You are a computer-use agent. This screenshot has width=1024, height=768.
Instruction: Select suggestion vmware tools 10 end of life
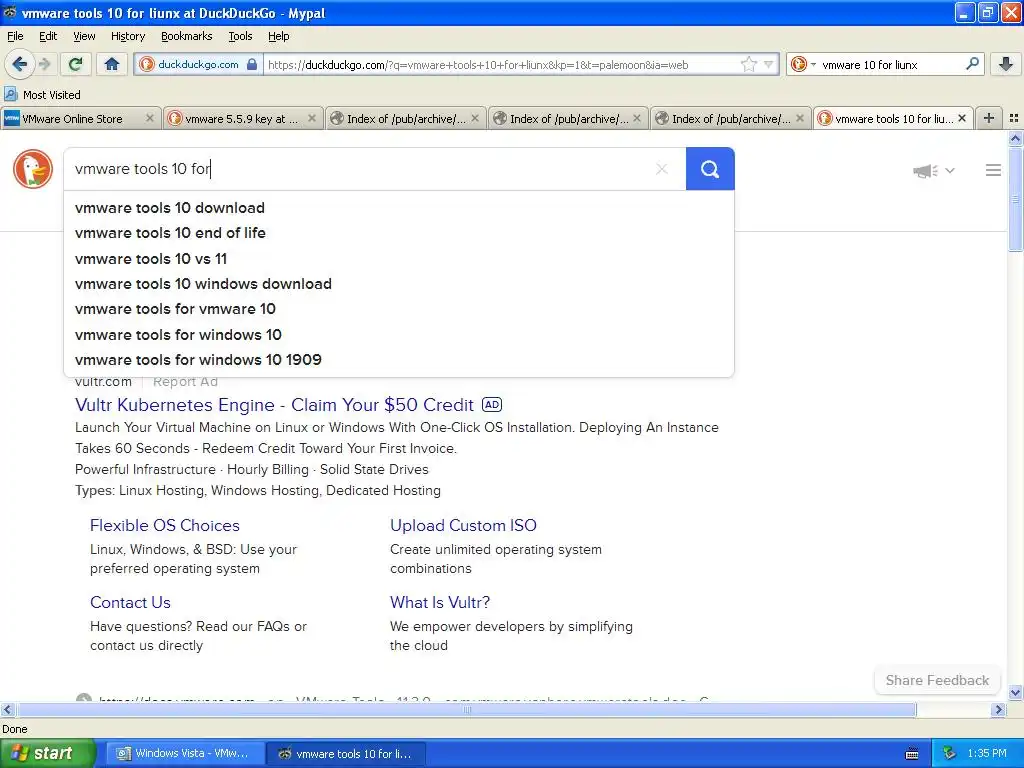point(398,232)
